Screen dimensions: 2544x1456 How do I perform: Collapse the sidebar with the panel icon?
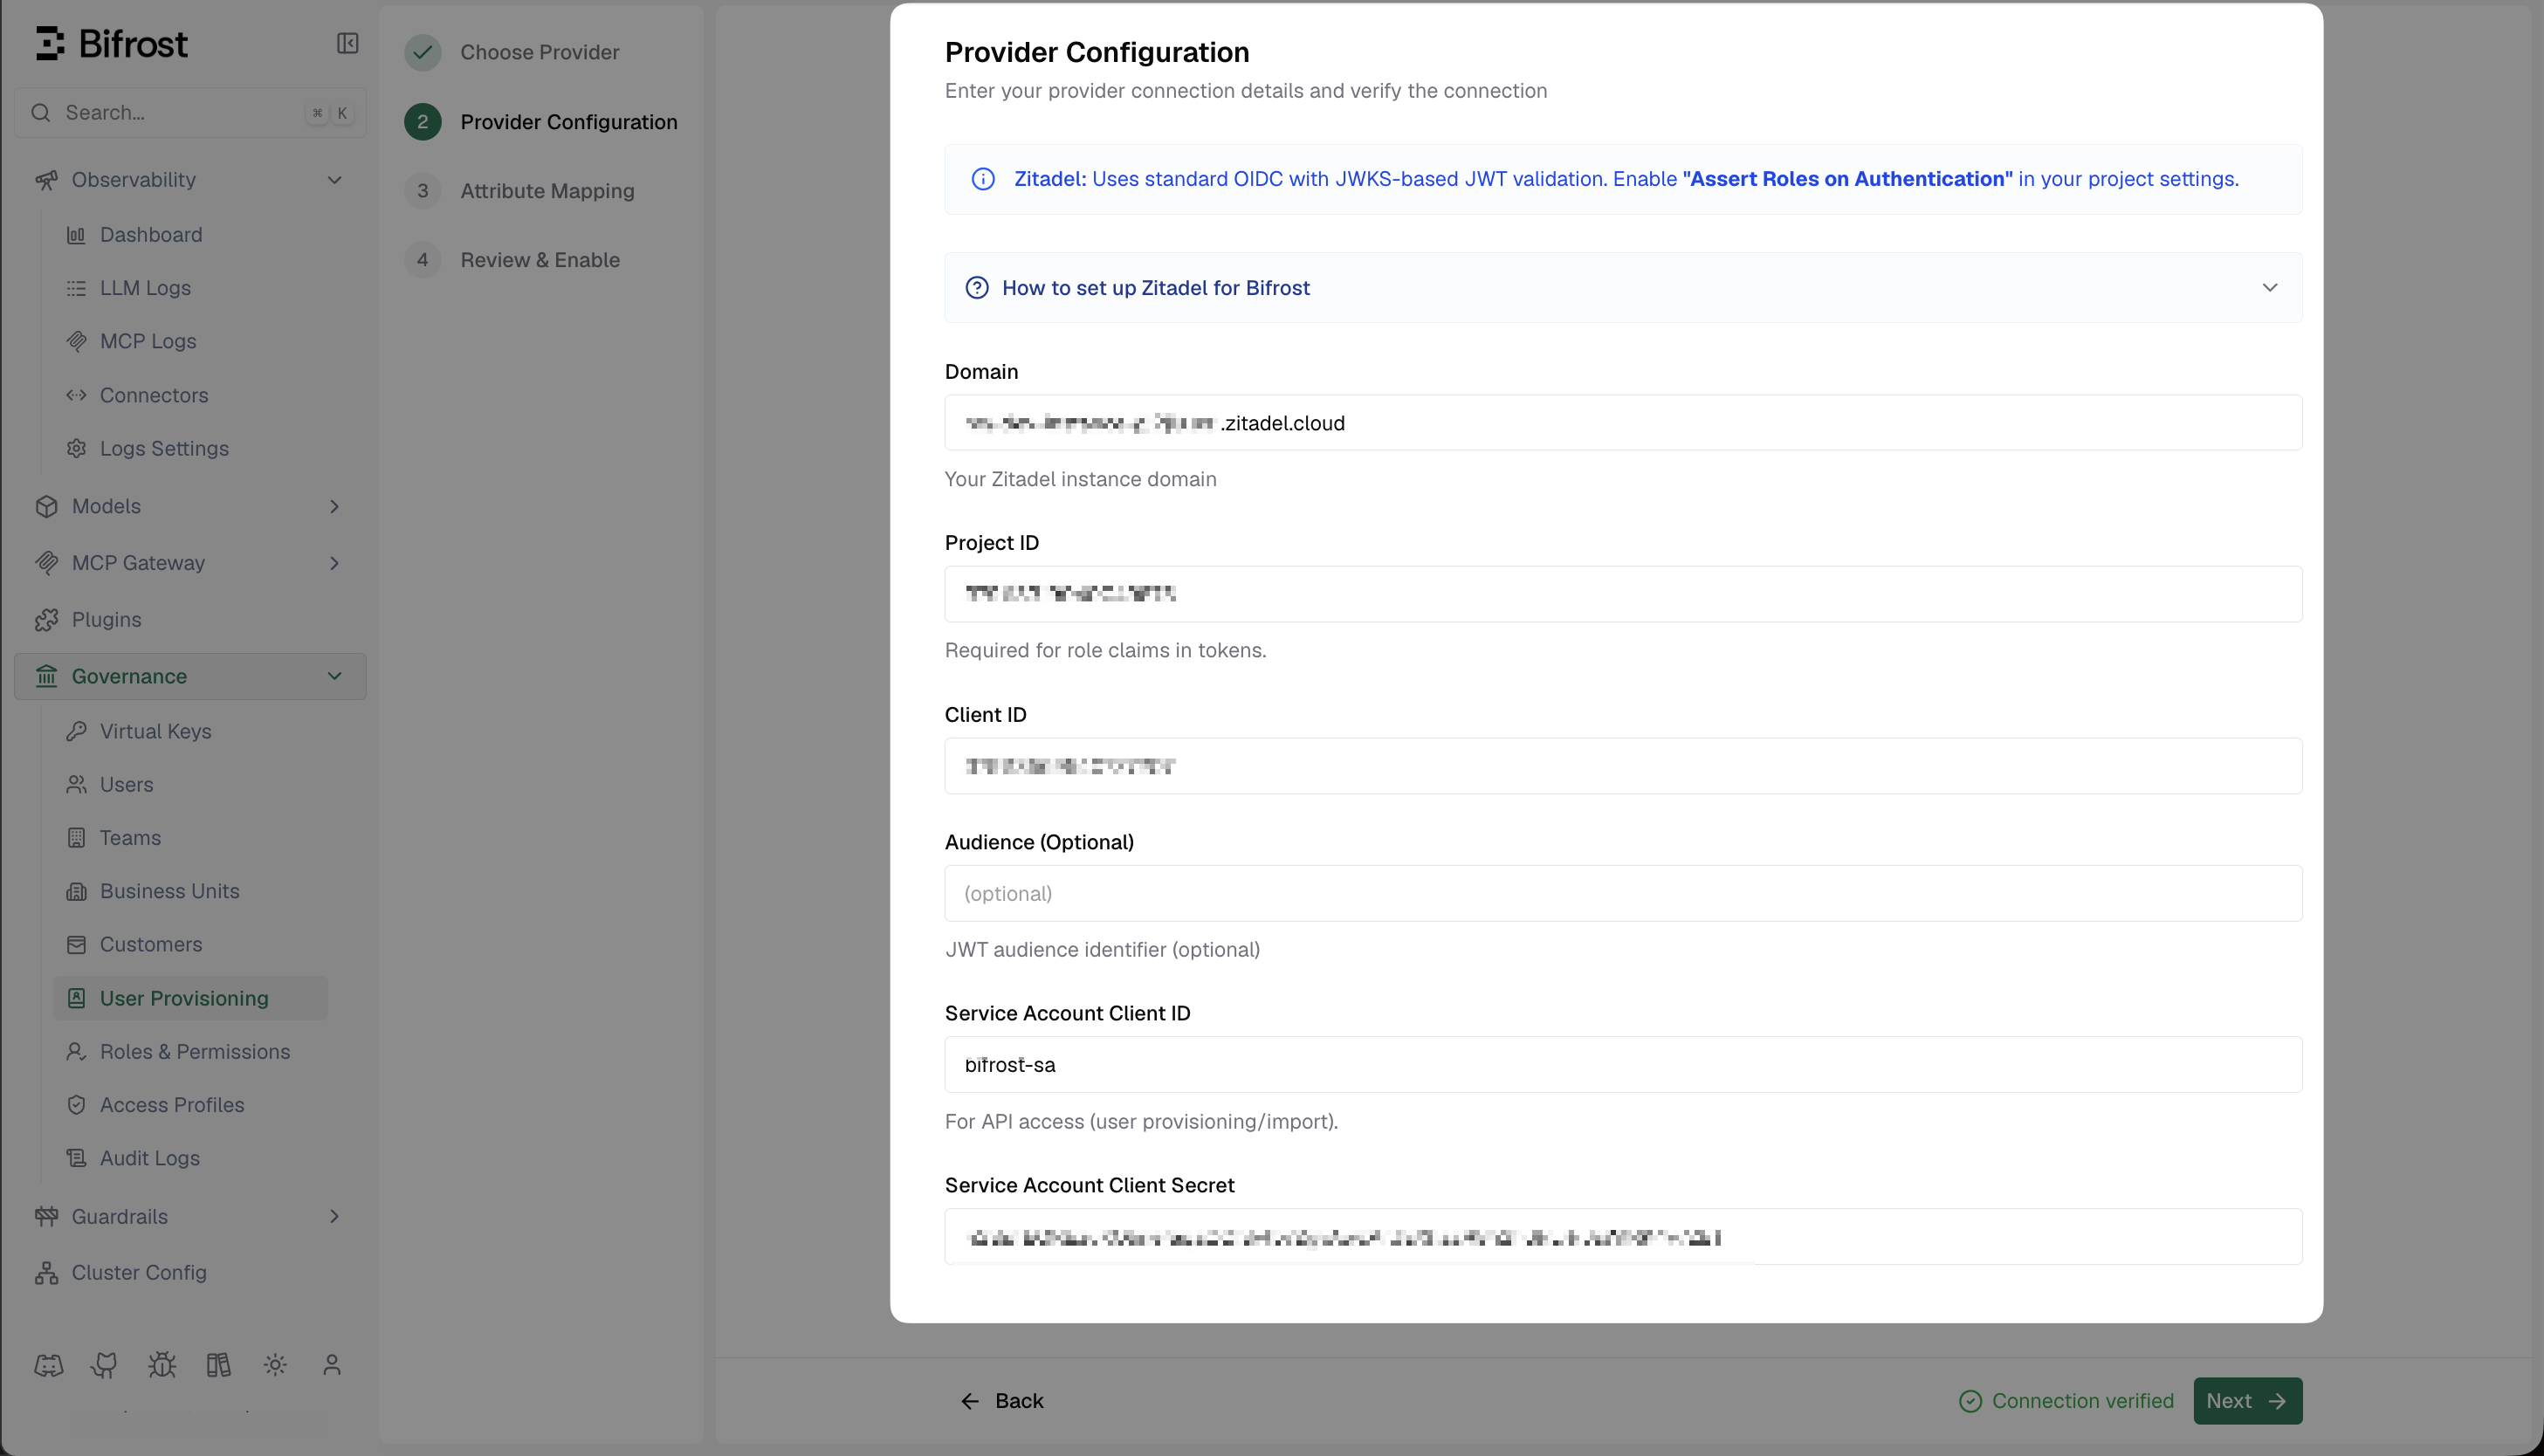point(347,43)
